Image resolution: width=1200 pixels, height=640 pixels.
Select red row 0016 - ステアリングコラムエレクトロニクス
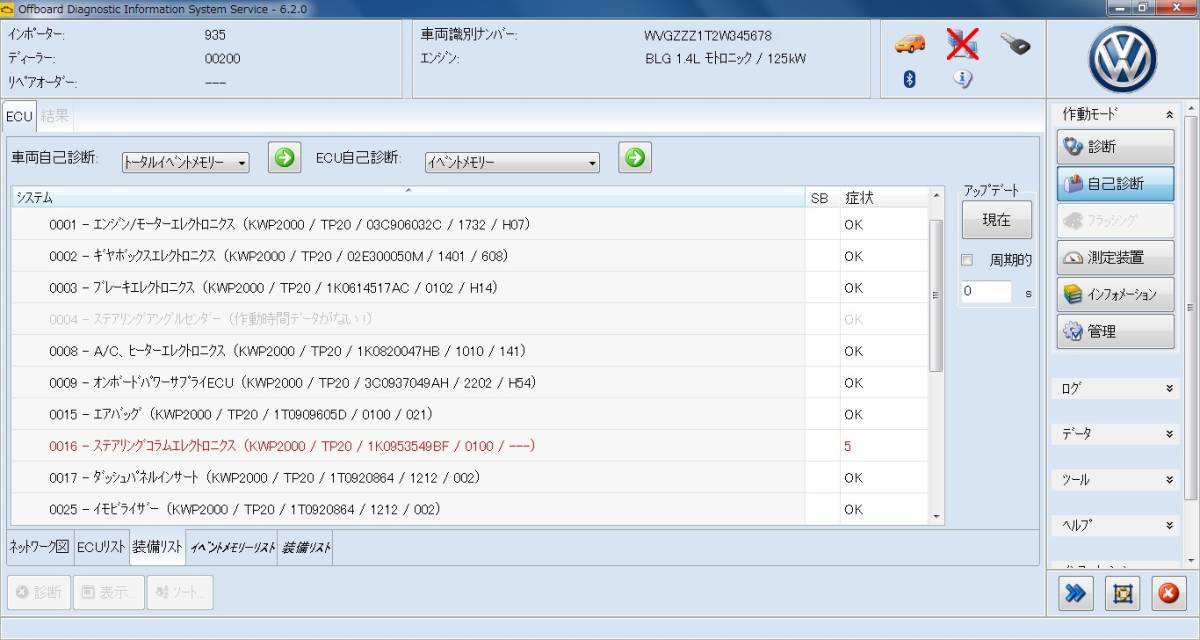point(470,446)
